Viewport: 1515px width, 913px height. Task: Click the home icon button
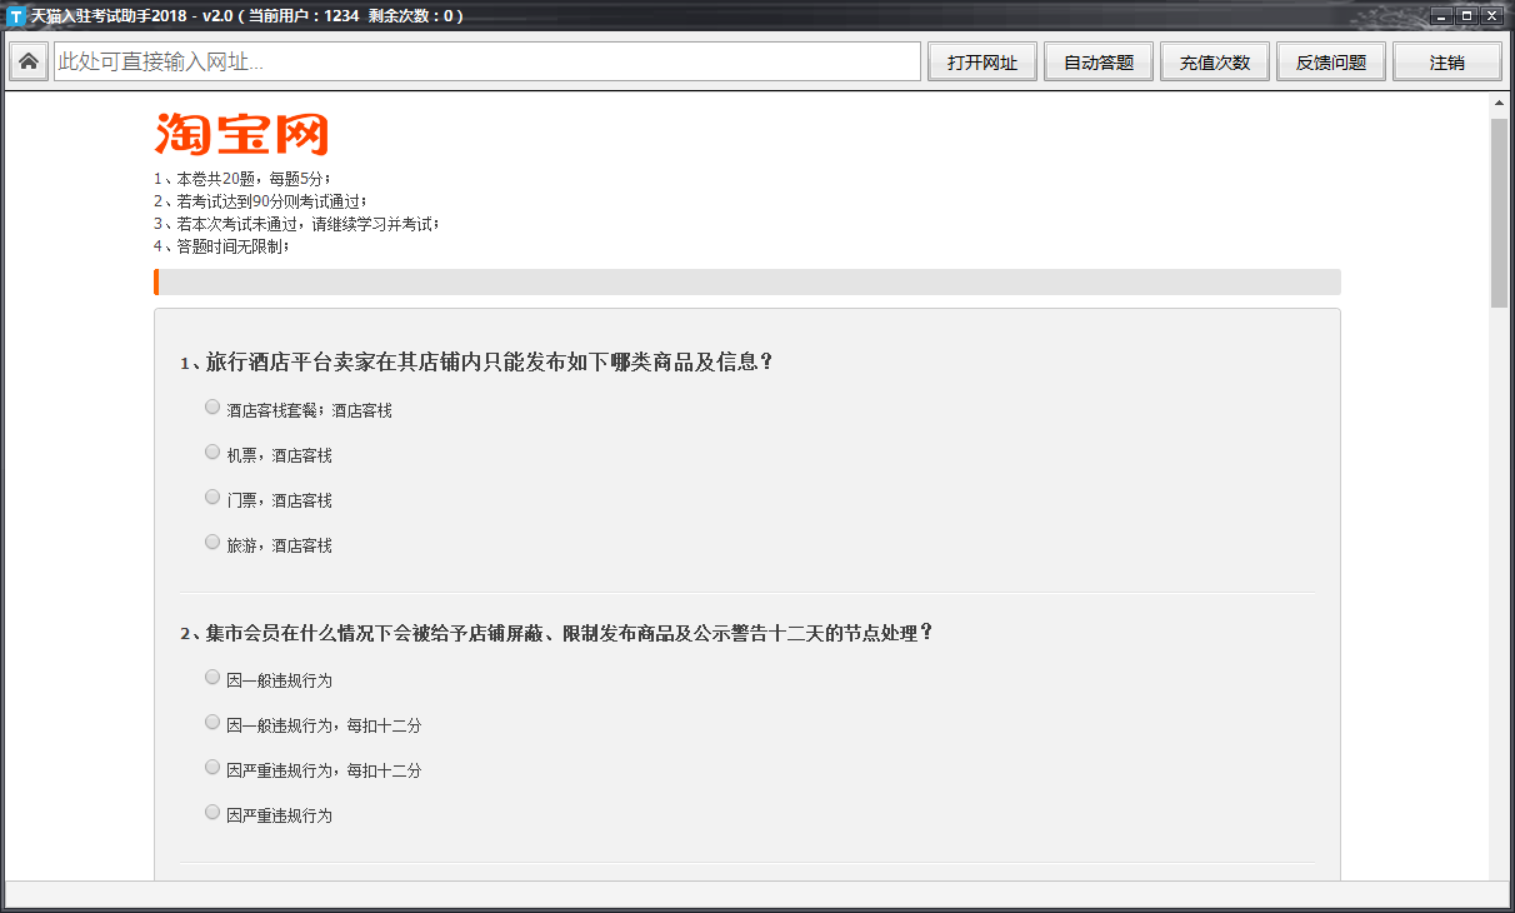pos(28,62)
